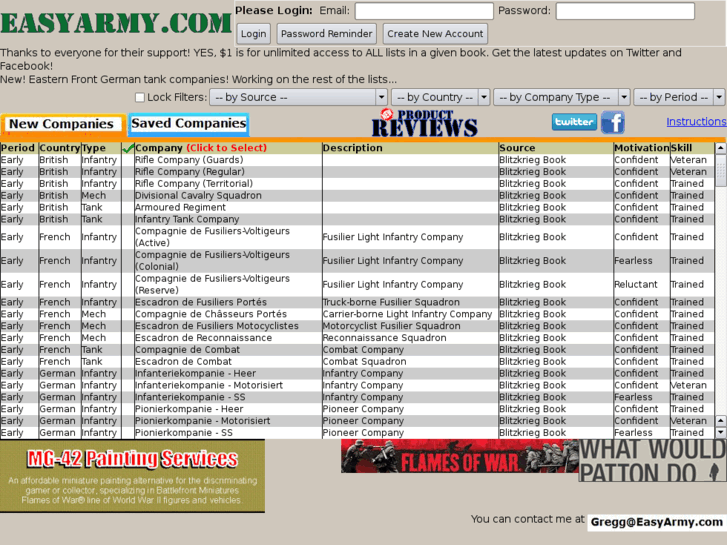Click the Password Reminder button
The width and height of the screenshot is (727, 545).
(326, 34)
